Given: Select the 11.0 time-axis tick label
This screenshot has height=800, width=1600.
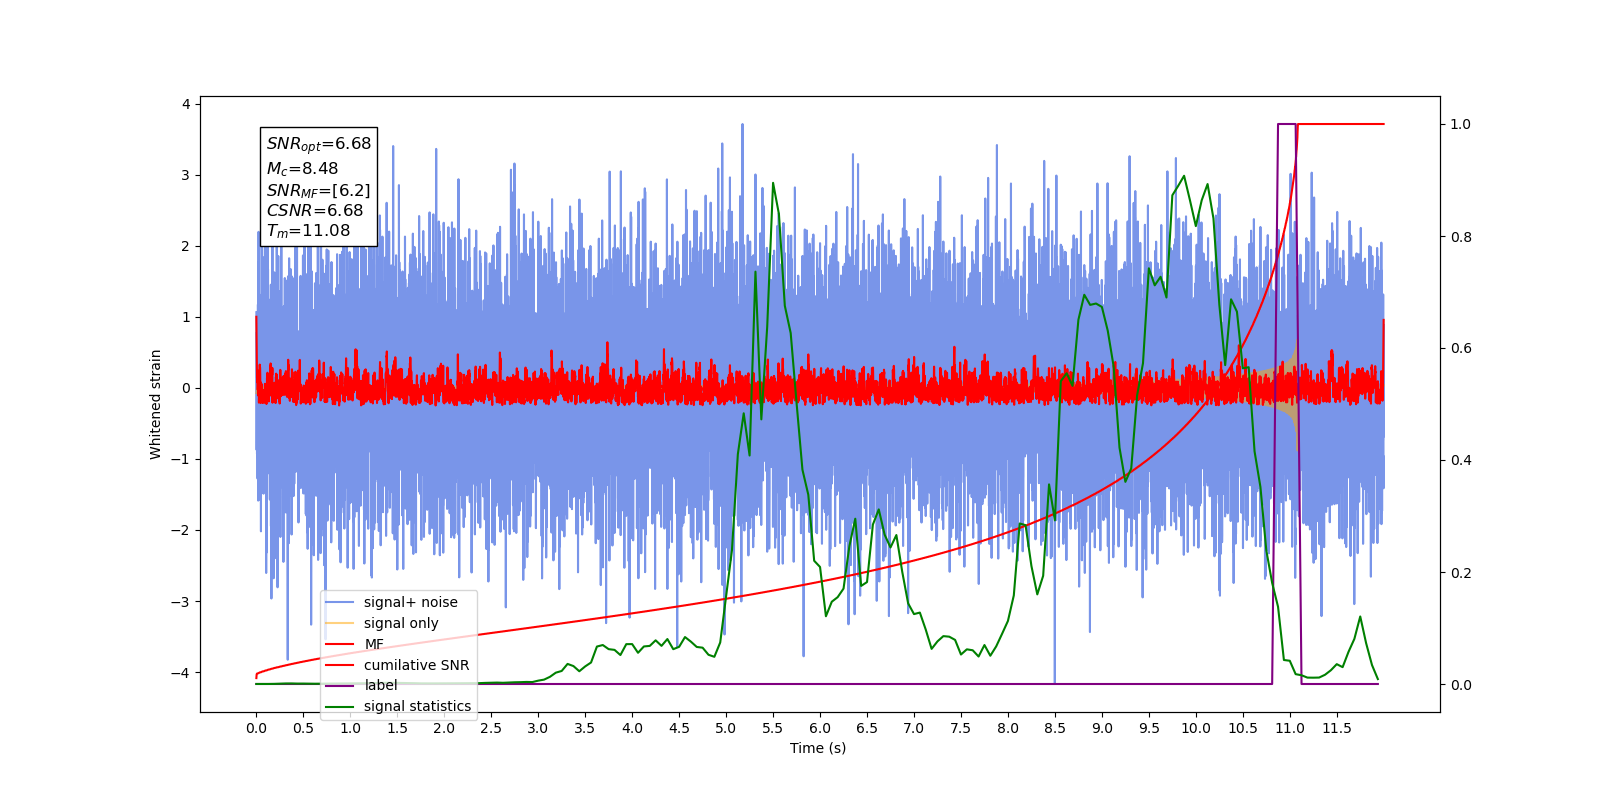Looking at the screenshot, I should [1290, 728].
